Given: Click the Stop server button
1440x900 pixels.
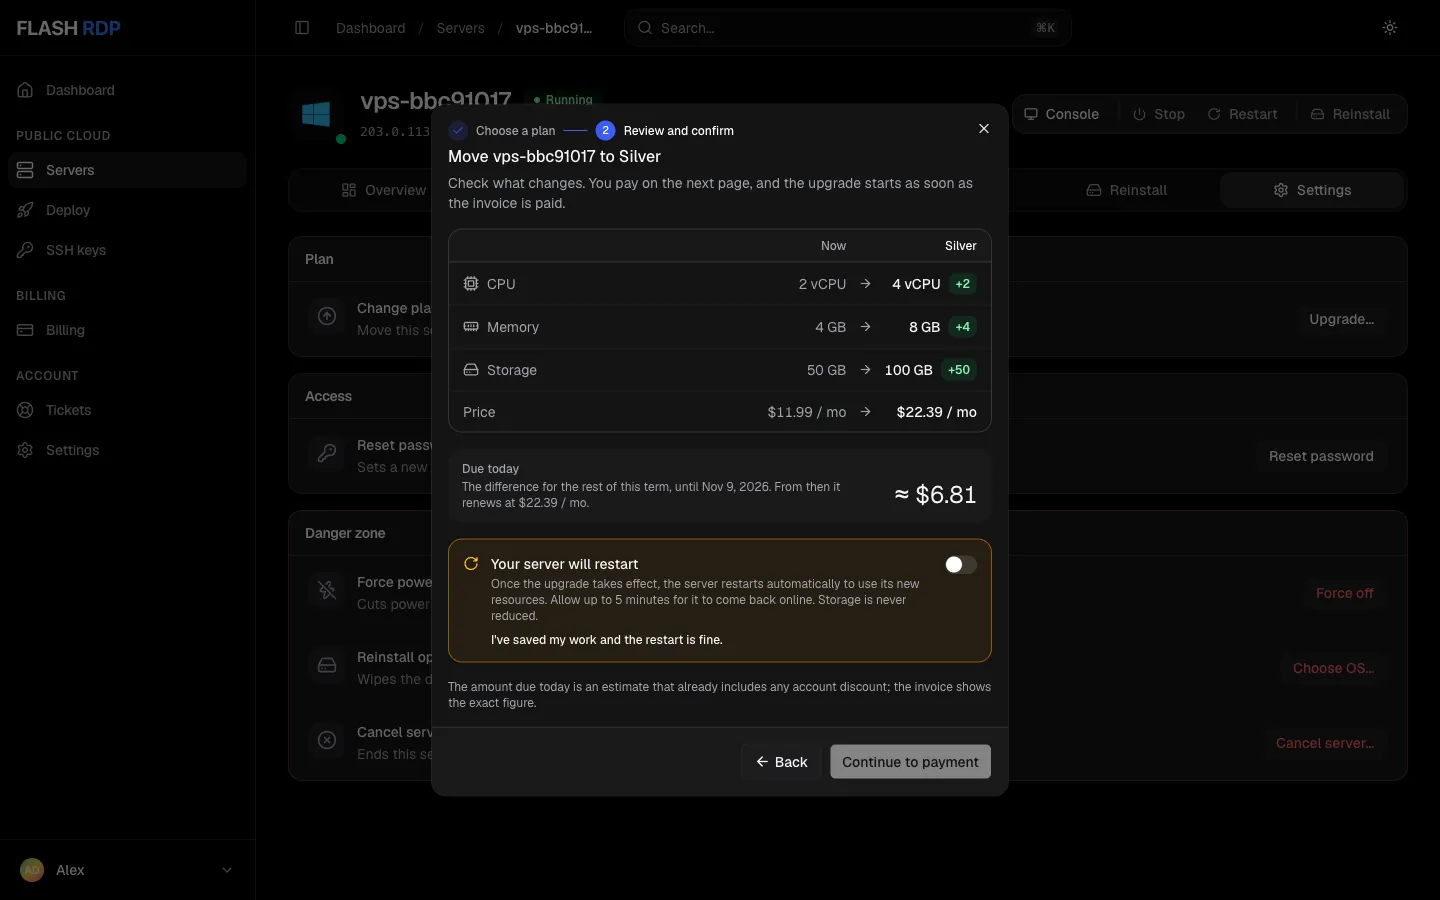Looking at the screenshot, I should (x=1159, y=114).
